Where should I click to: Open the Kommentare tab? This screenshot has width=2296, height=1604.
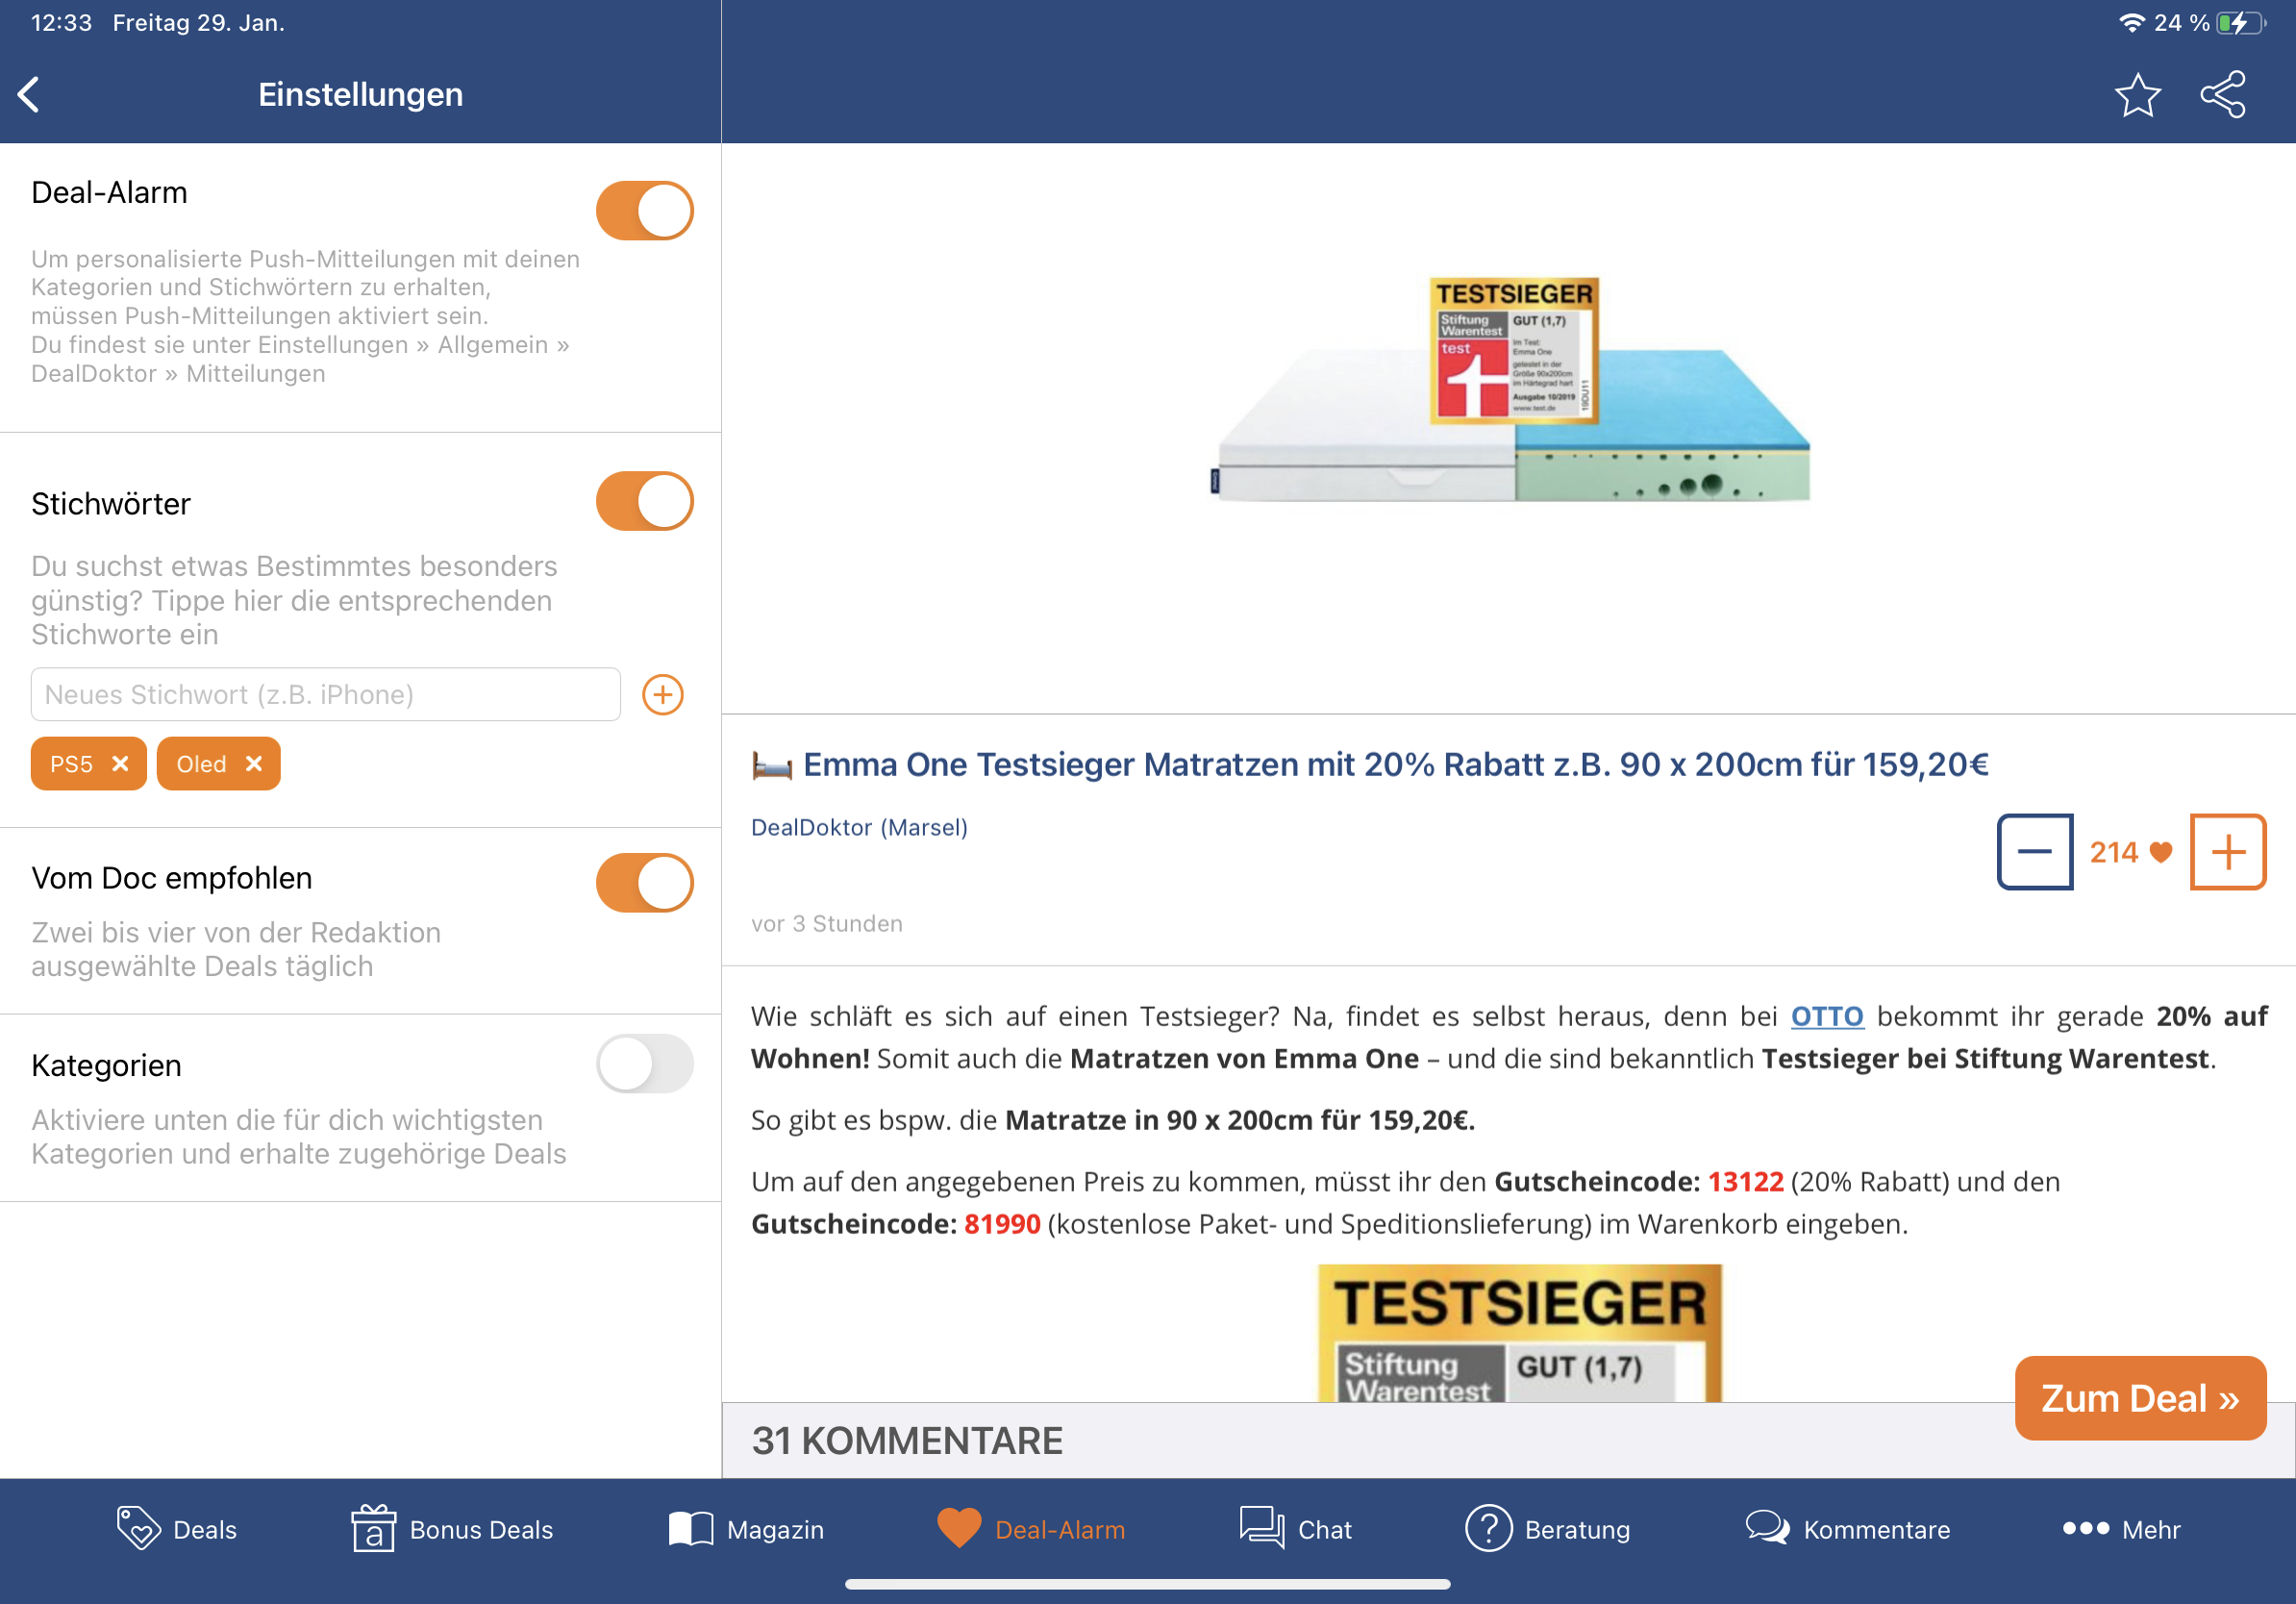pos(1847,1529)
